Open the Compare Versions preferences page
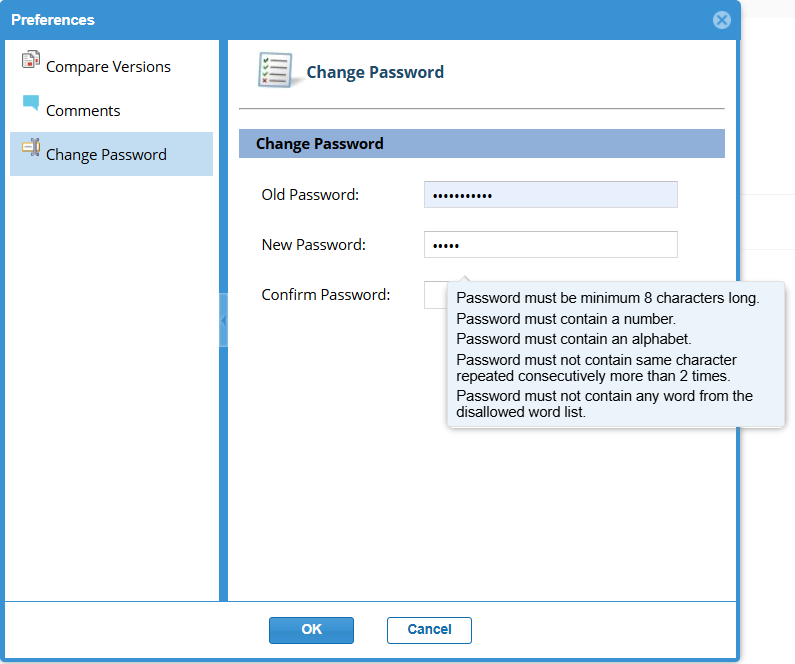 [x=108, y=67]
